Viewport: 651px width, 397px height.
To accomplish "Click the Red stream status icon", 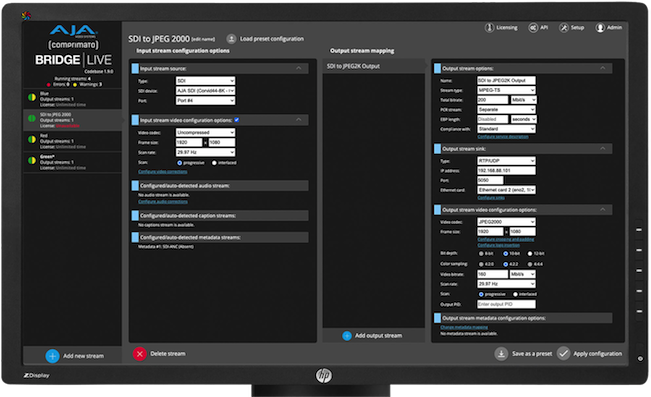I will tap(32, 139).
